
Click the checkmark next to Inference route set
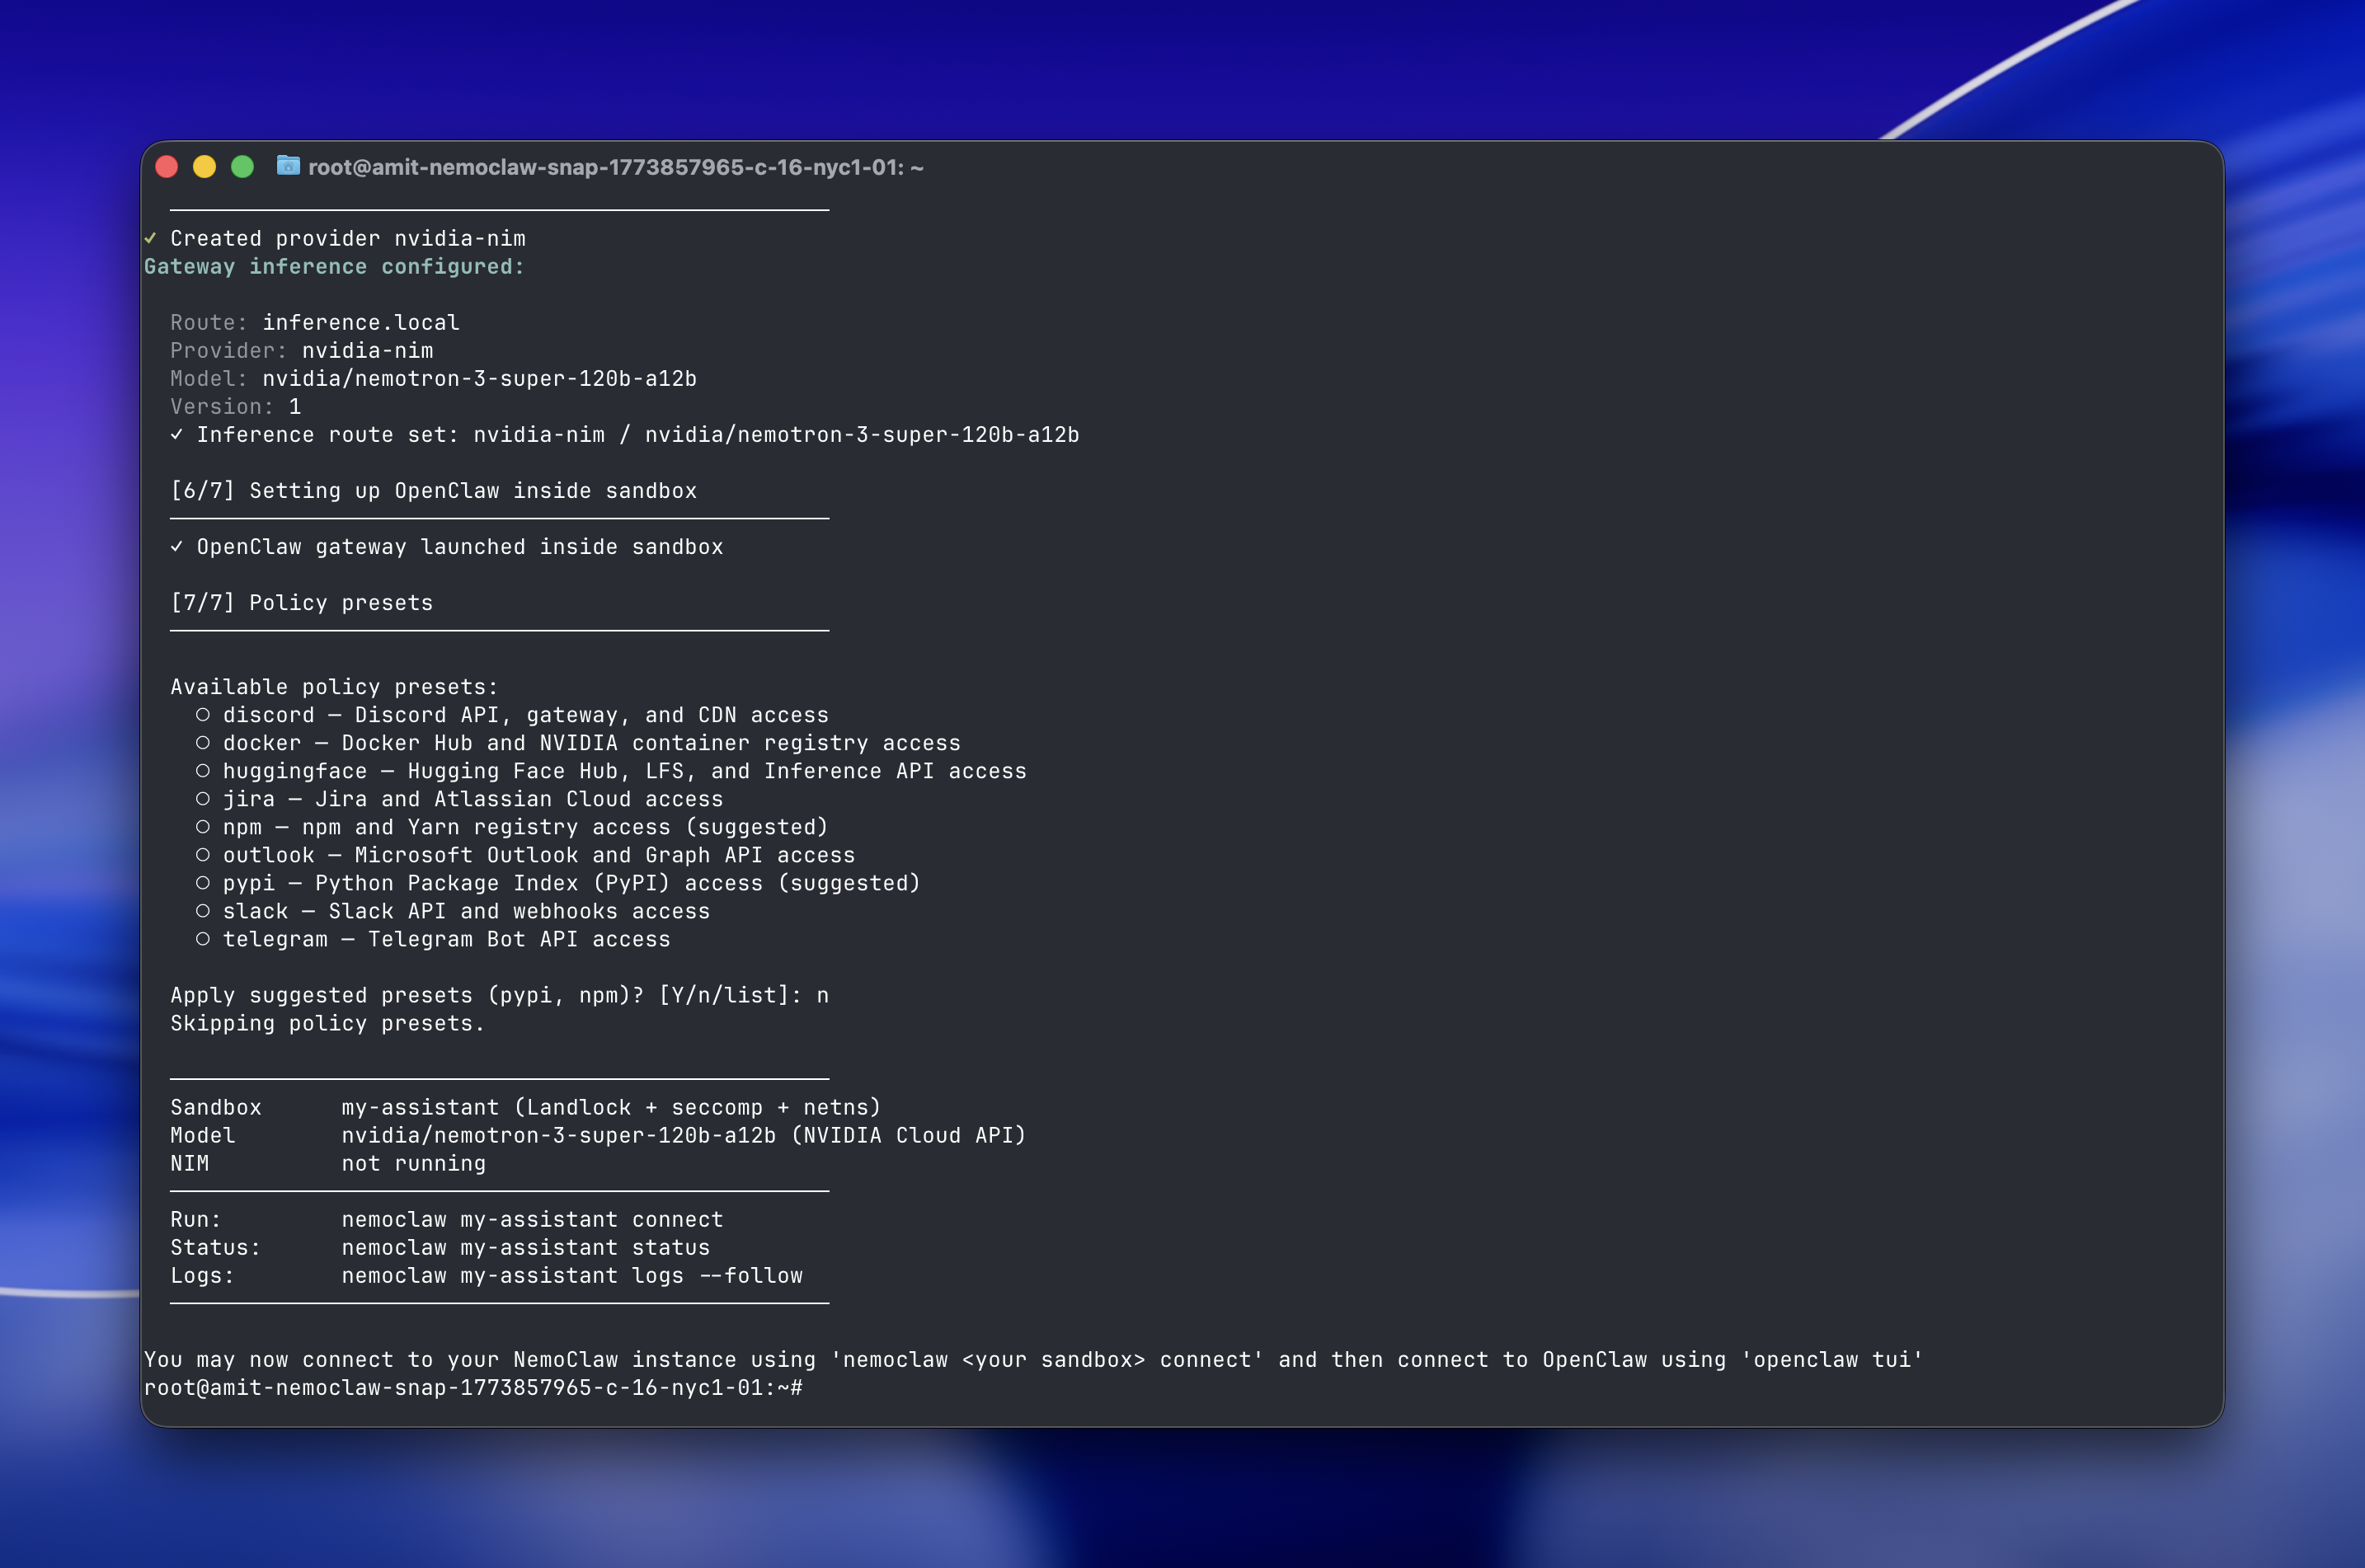[178, 434]
